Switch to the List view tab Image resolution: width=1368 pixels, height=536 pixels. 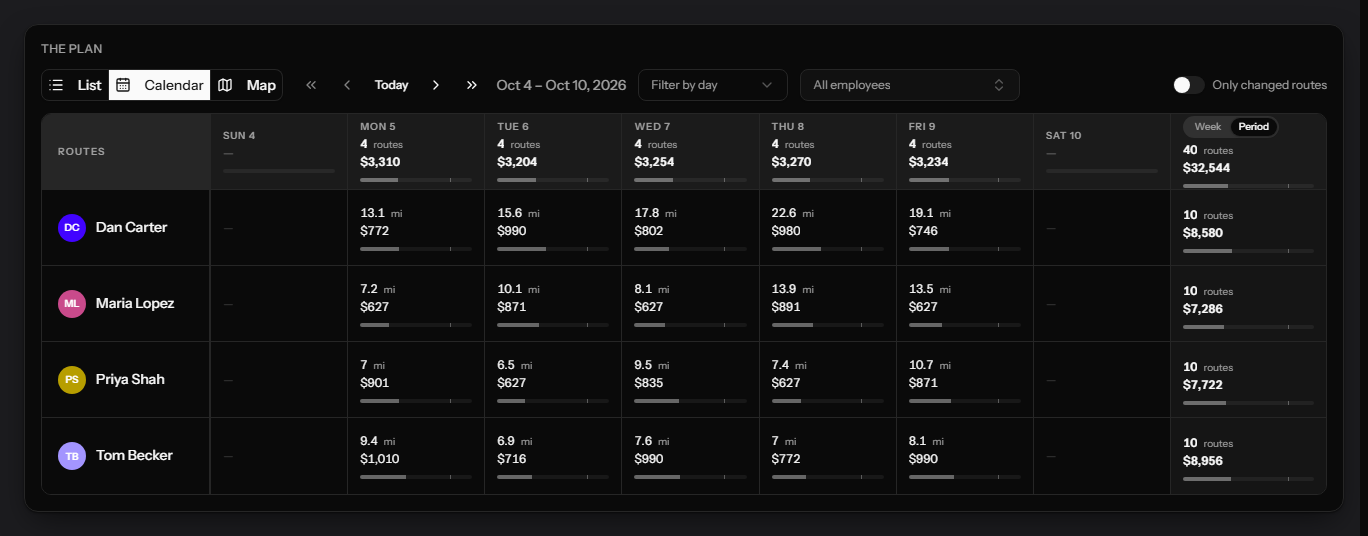[x=75, y=85]
